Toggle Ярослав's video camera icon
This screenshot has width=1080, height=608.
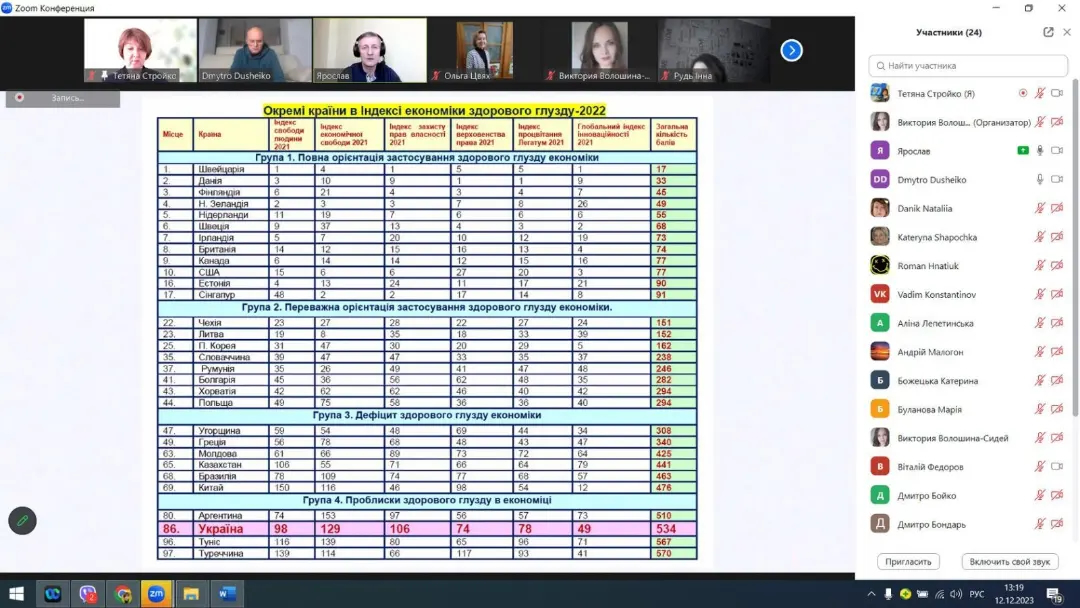click(1057, 151)
